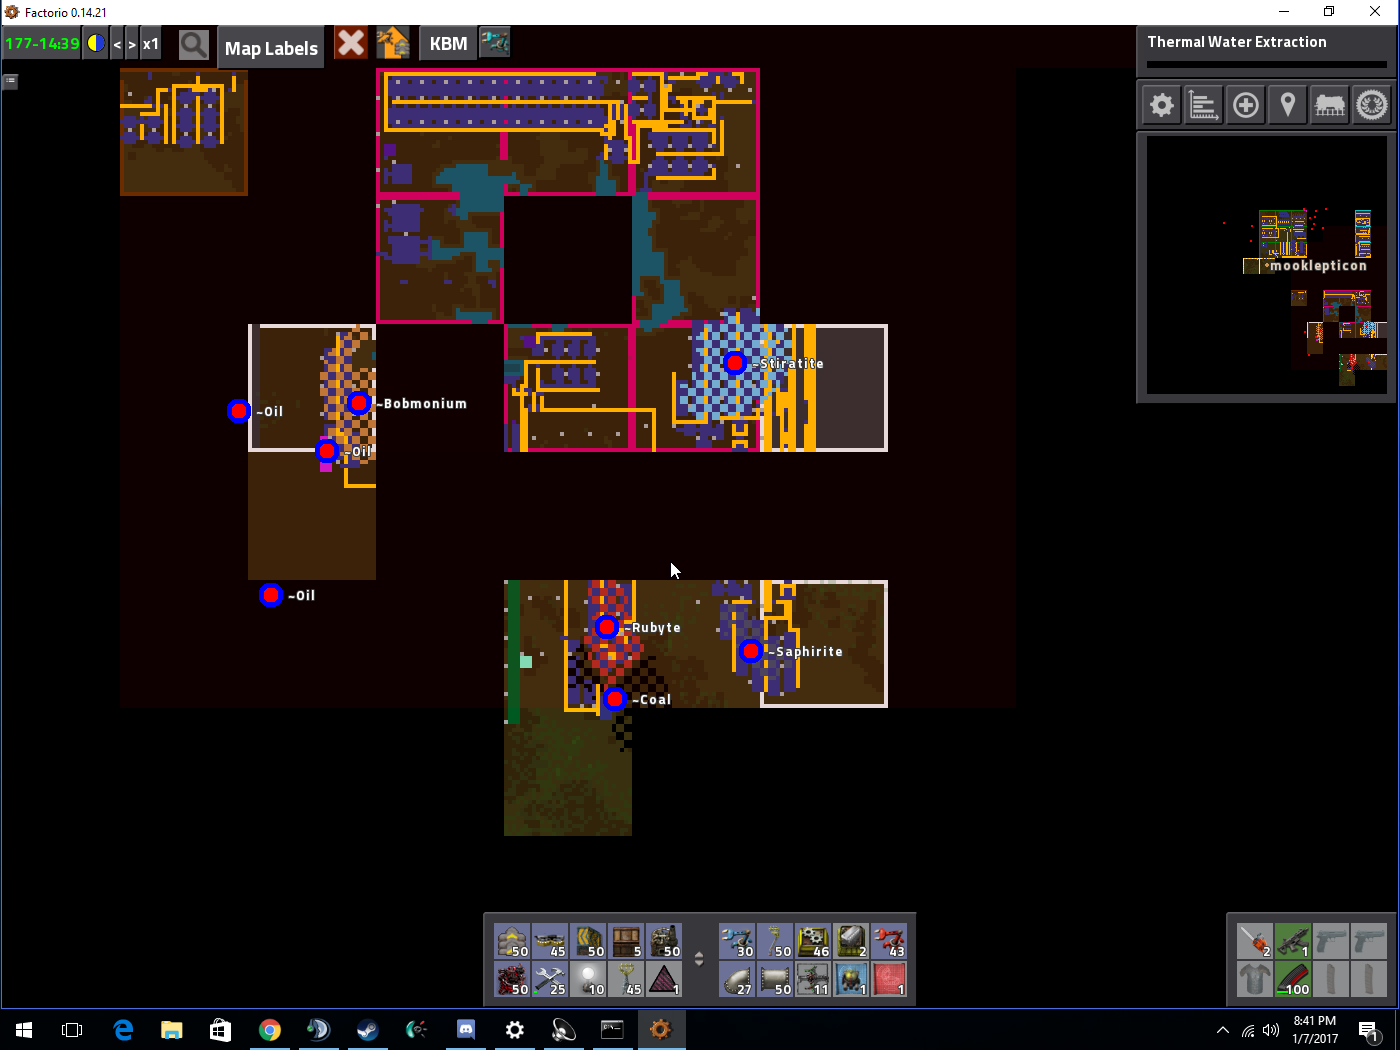Select the gears assembling machine stack of 46

tap(813, 941)
